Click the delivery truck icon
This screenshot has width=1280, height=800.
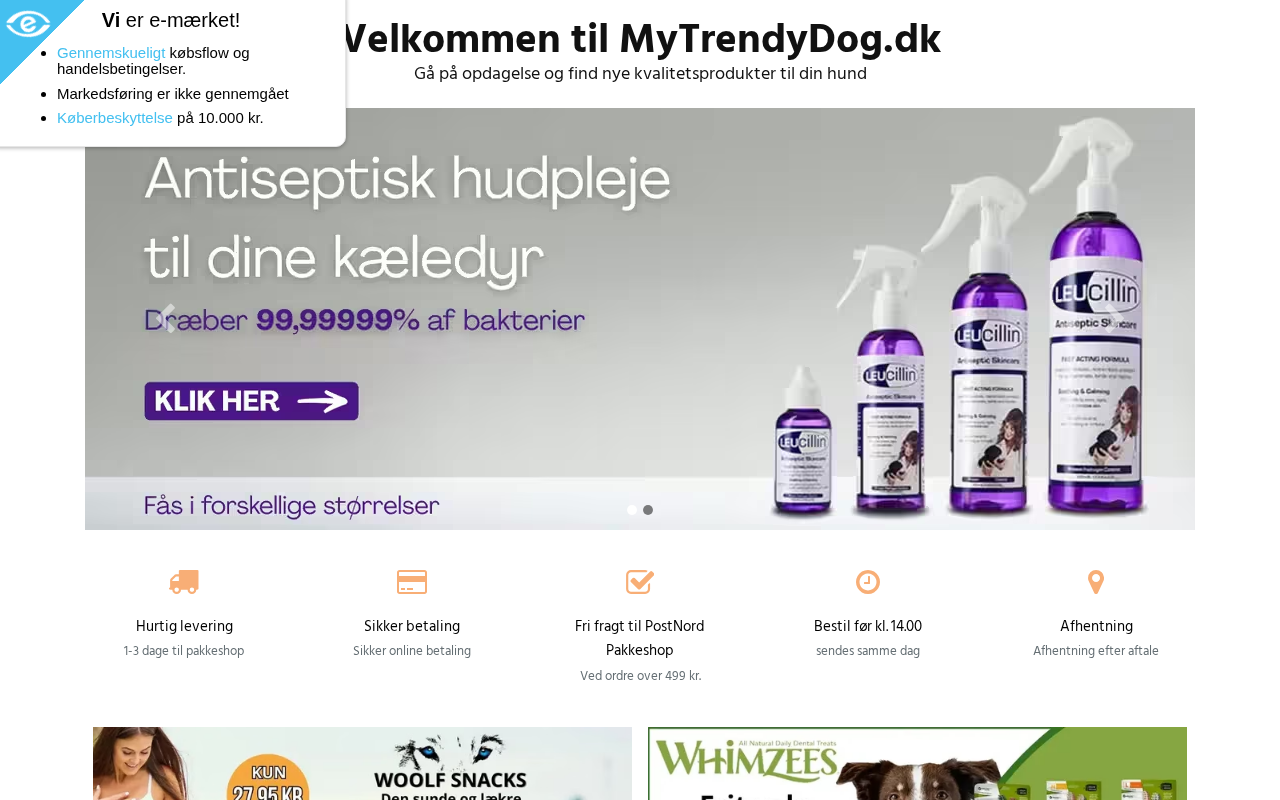click(184, 582)
